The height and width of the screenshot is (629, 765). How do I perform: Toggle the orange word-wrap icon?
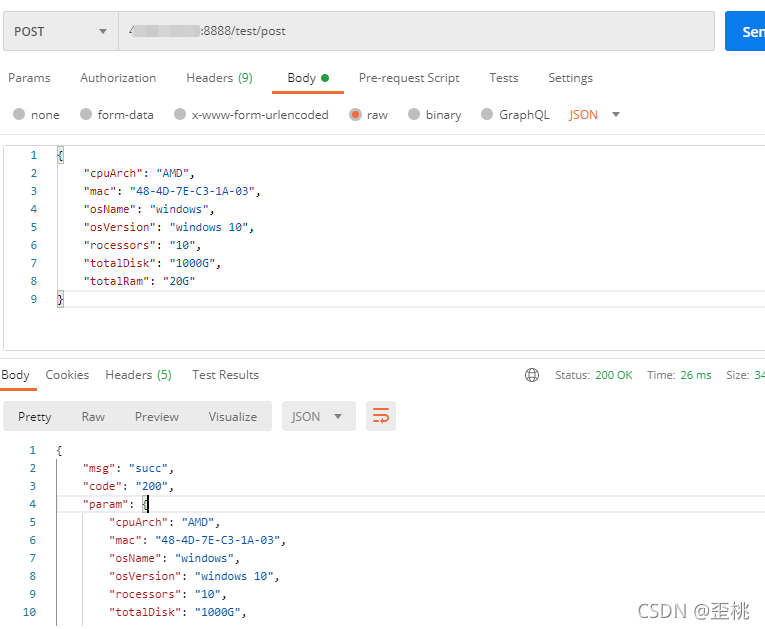[x=381, y=416]
